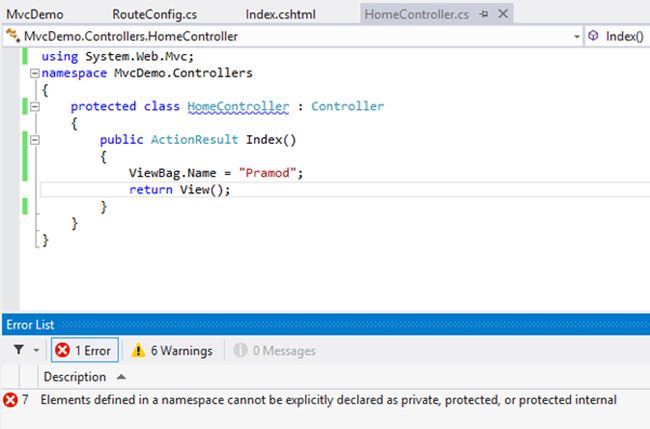Viewport: 650px width, 429px height.
Task: Toggle the 6 Warnings filter button
Action: [172, 351]
